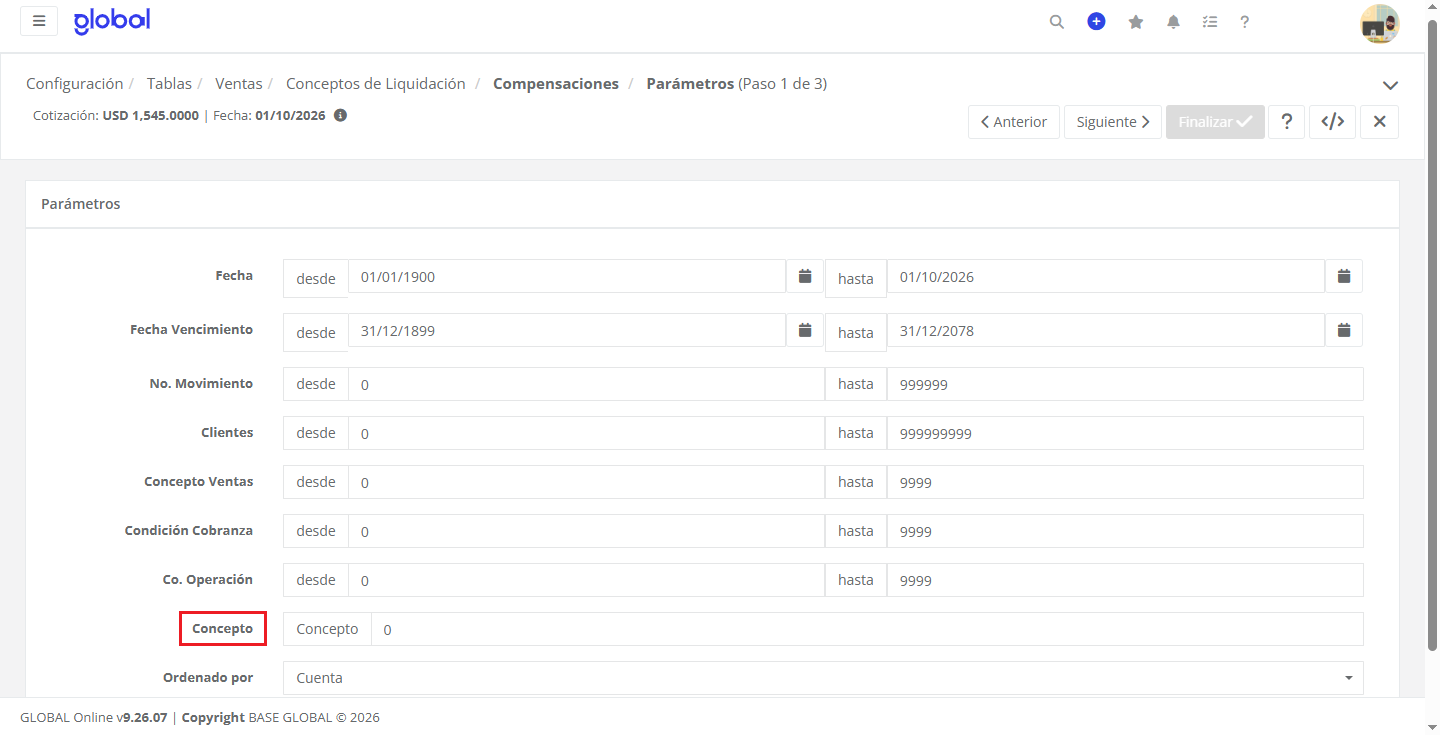Click Condición Cobranza desde field
The height and width of the screenshot is (735, 1440).
click(x=586, y=531)
